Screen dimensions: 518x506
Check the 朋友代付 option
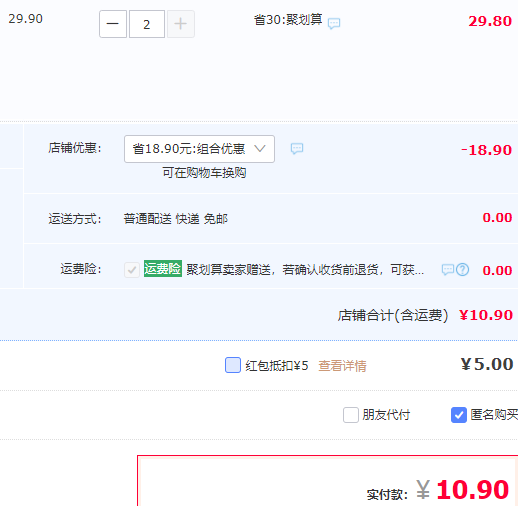click(x=351, y=415)
